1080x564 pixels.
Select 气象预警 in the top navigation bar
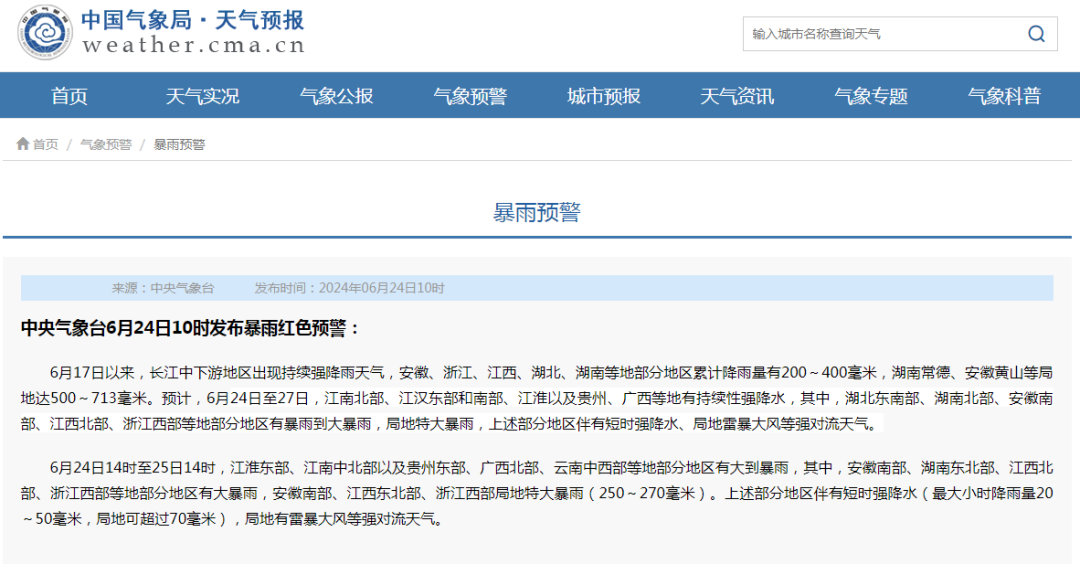(470, 96)
